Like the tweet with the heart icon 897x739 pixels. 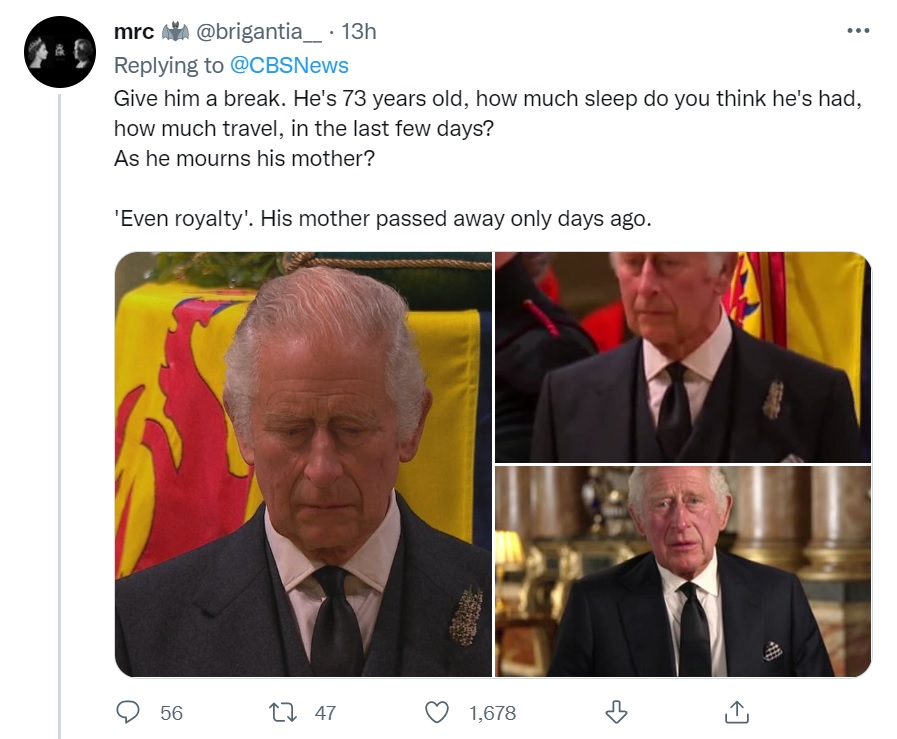pos(437,713)
